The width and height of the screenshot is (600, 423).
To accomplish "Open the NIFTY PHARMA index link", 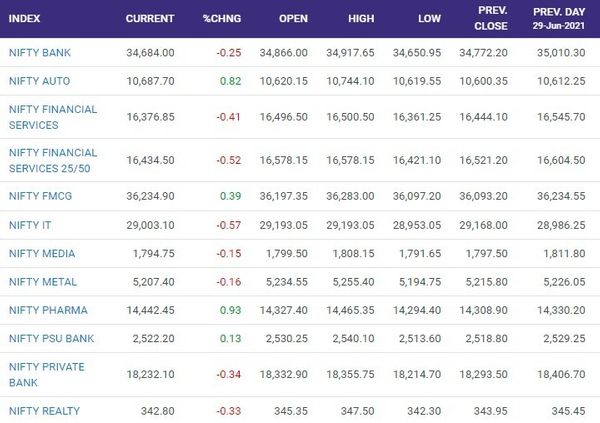I will click(48, 310).
